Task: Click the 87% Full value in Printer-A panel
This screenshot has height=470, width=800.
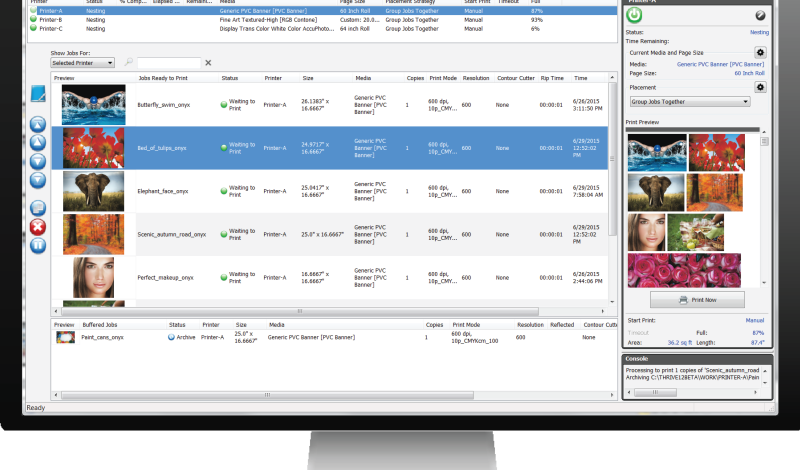Action: [758, 333]
